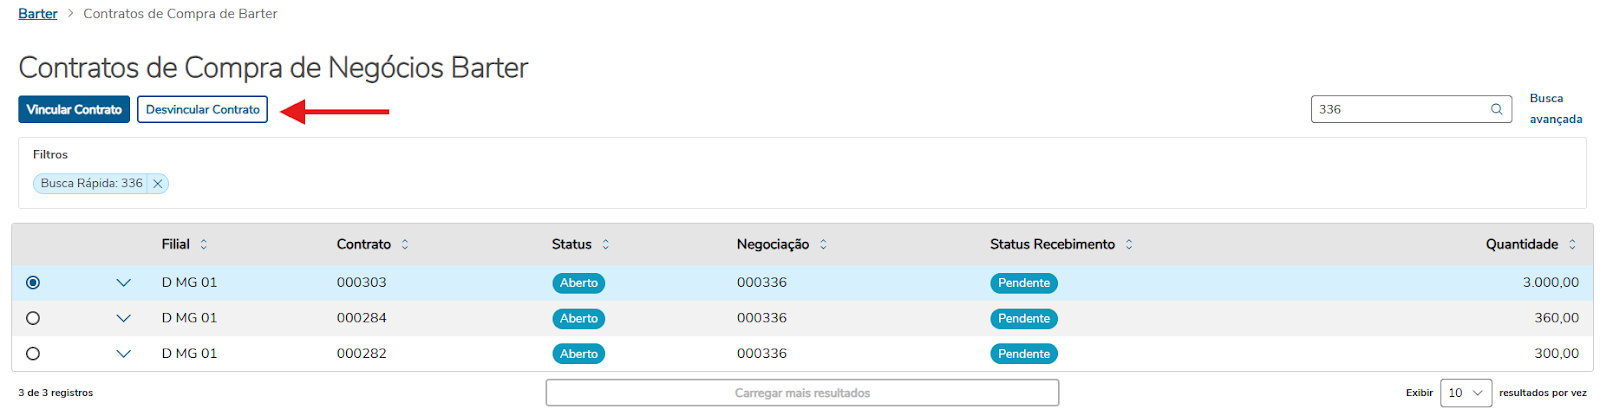Screen dimensions: 1600x416
Task: Select radio button for contract 000284
Action: (x=33, y=318)
